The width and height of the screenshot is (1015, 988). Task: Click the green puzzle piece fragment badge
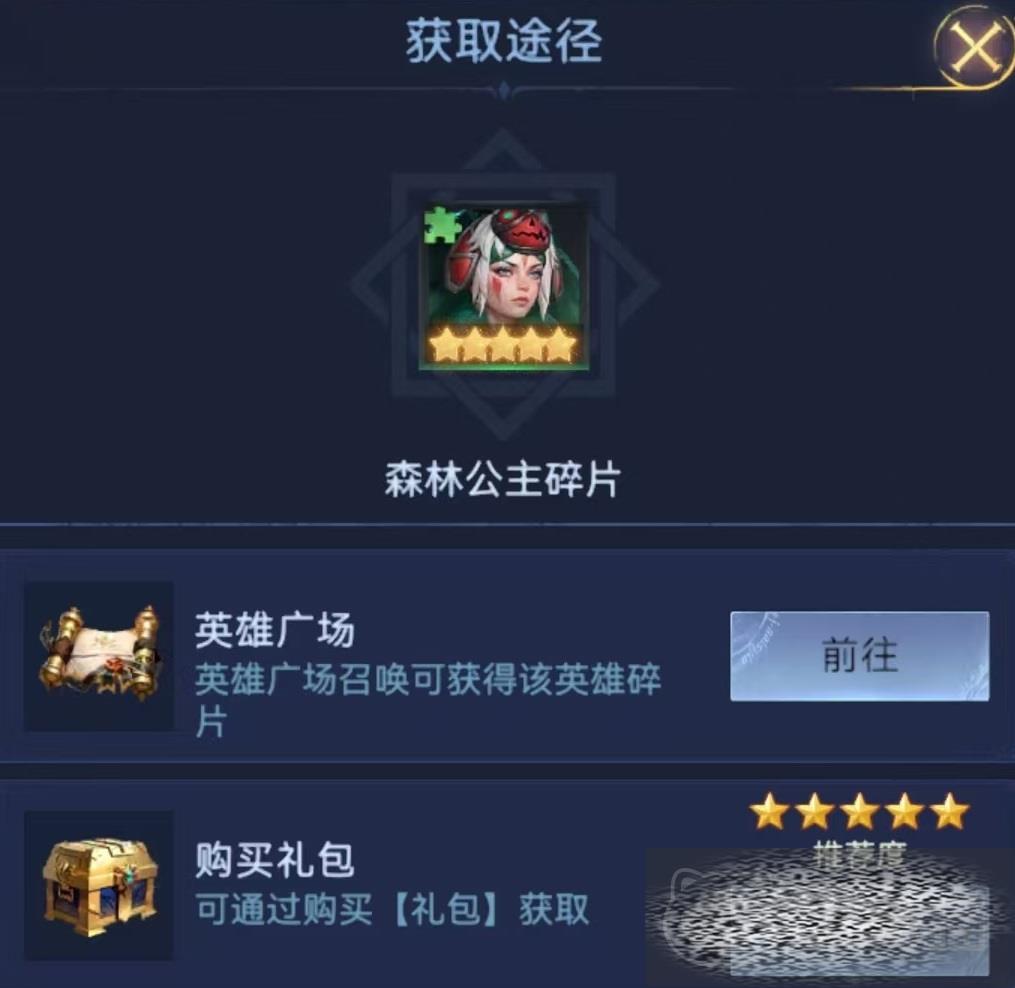tap(441, 226)
